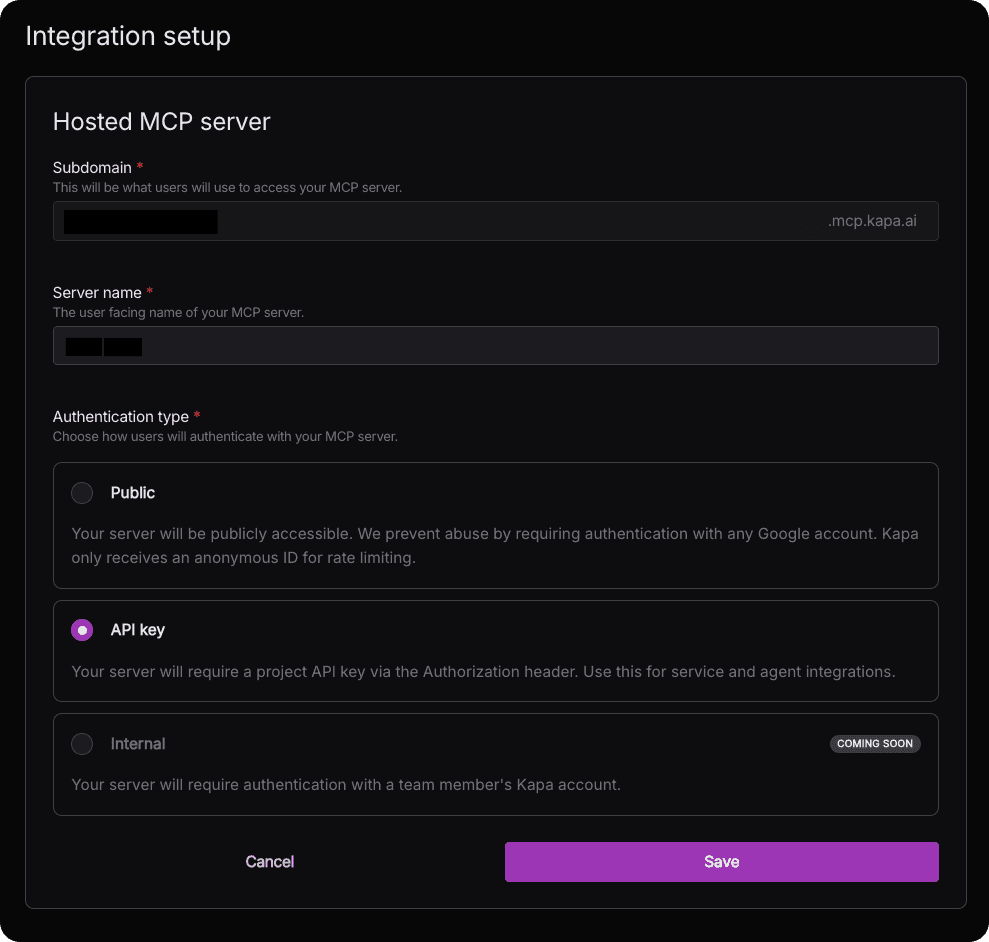The width and height of the screenshot is (989, 942).
Task: Click the Public option card
Action: pos(495,524)
